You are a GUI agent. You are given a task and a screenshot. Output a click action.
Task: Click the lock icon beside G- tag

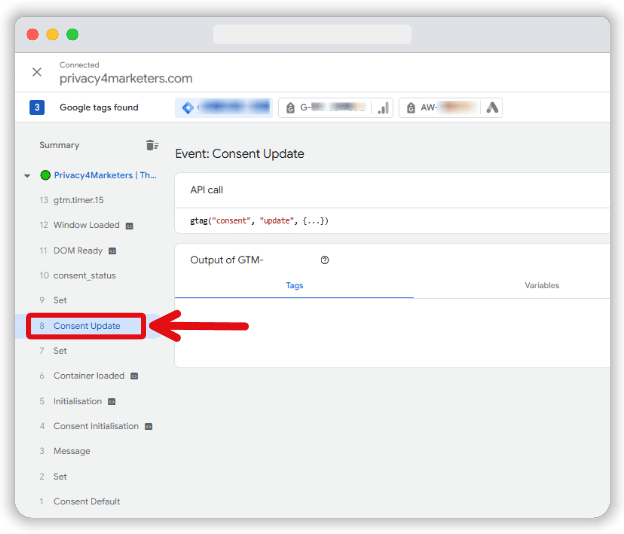[x=291, y=107]
